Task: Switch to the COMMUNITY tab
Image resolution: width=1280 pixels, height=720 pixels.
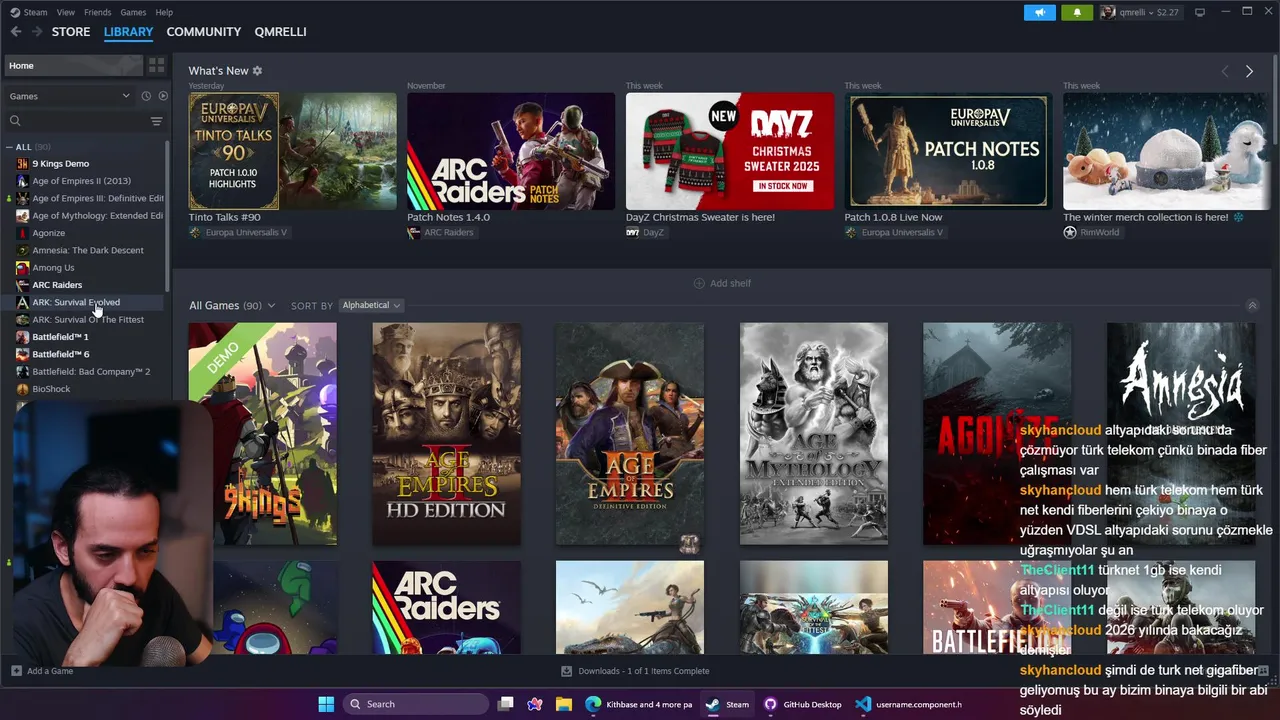Action: (x=204, y=32)
